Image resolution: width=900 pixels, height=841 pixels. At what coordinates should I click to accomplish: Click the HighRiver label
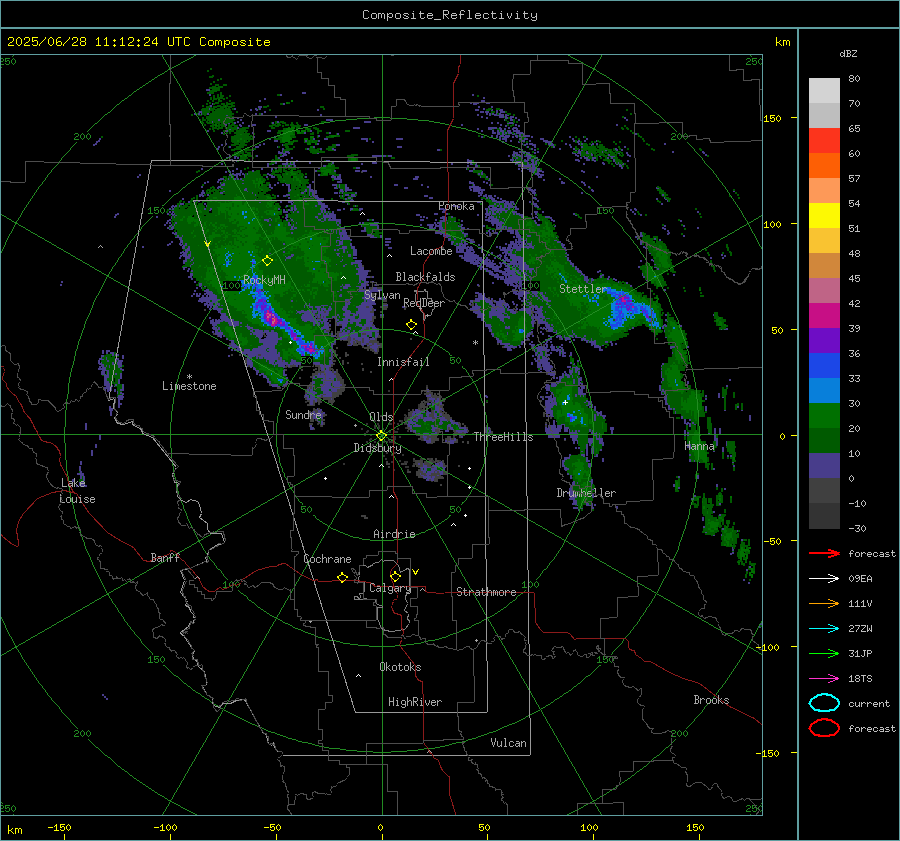[415, 702]
